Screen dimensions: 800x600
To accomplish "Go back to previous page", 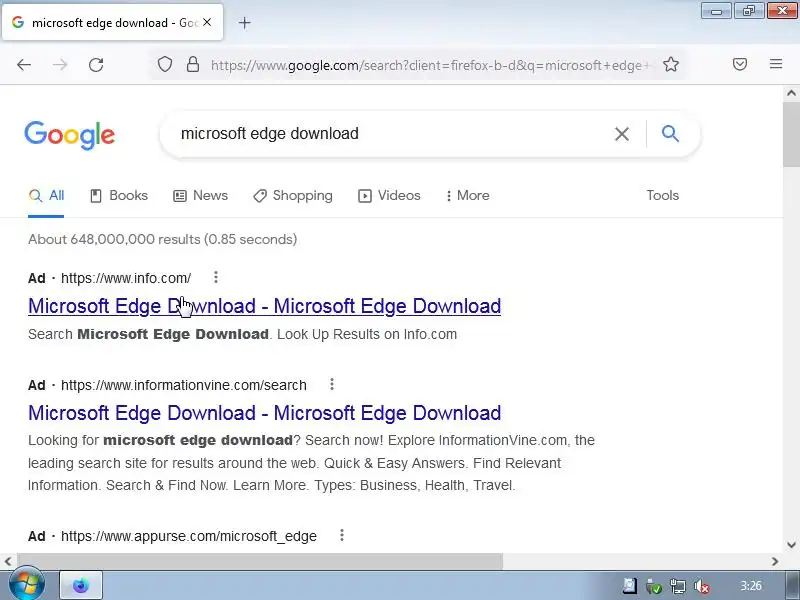I will [24, 65].
